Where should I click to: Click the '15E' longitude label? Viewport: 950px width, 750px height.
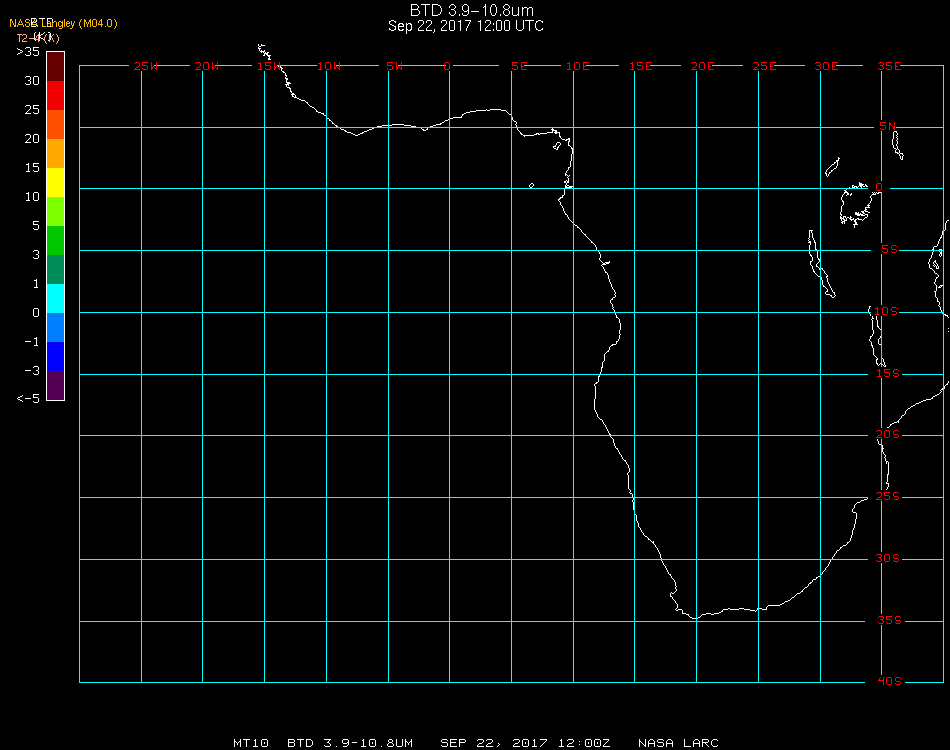pyautogui.click(x=640, y=66)
